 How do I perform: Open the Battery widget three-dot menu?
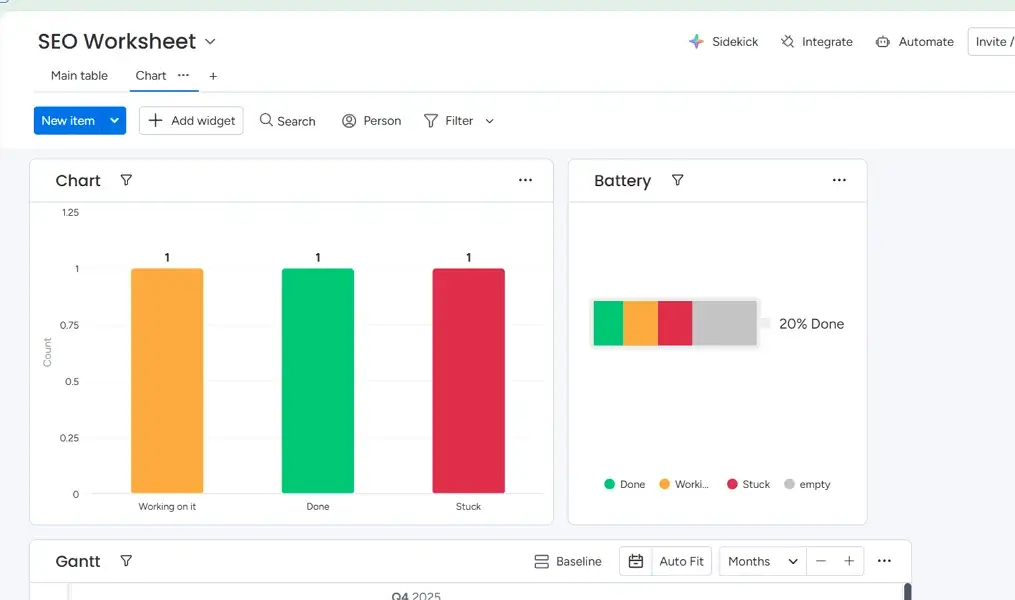pos(839,180)
